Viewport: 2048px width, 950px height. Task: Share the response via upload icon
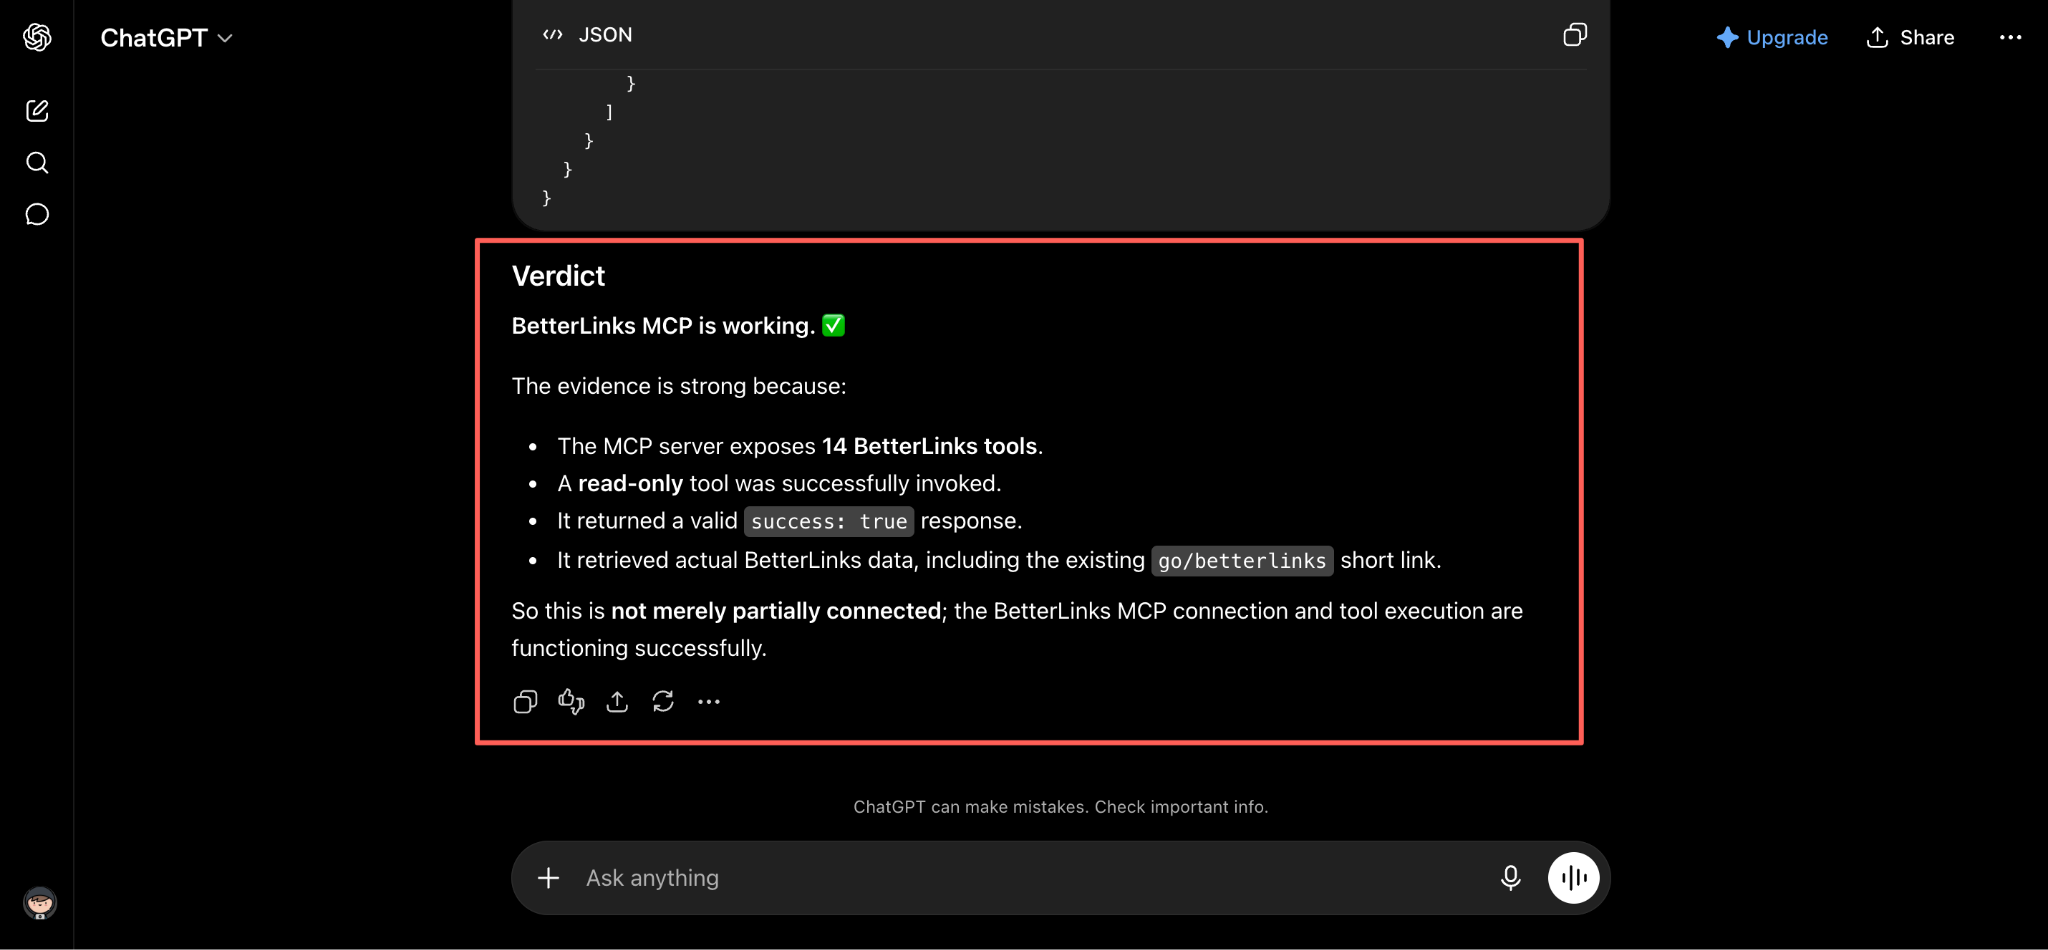(x=617, y=702)
